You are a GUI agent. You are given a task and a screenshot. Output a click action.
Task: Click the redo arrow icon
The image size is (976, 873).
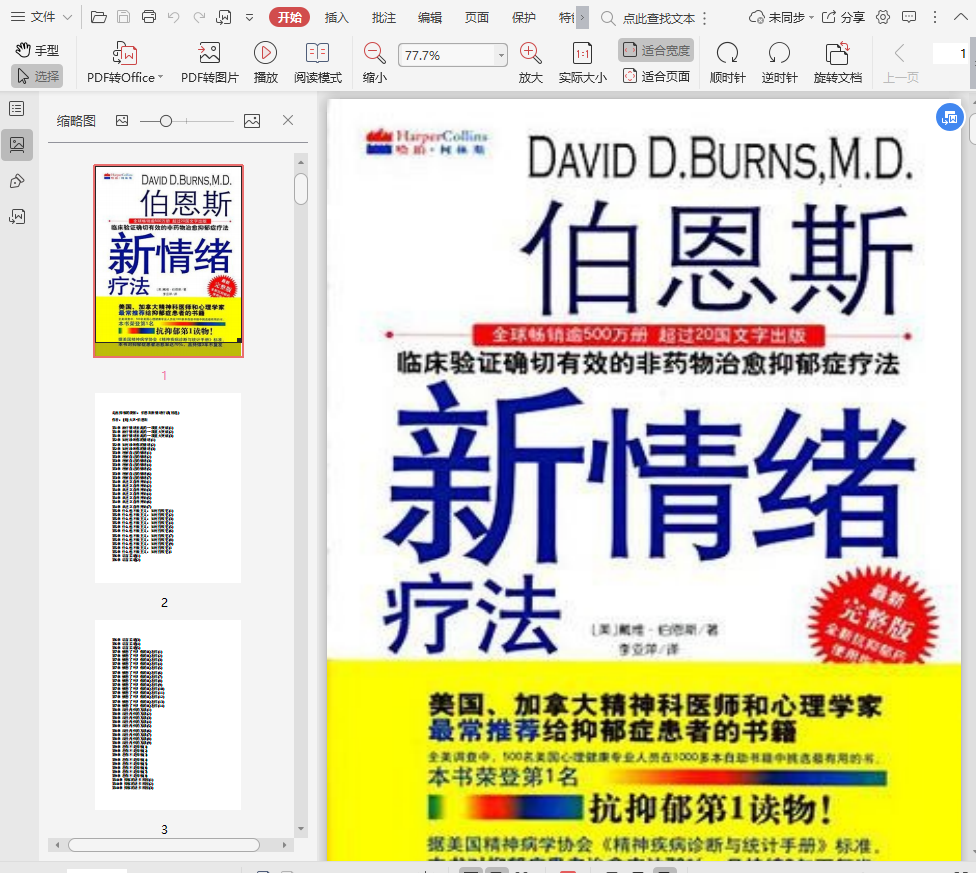click(199, 17)
